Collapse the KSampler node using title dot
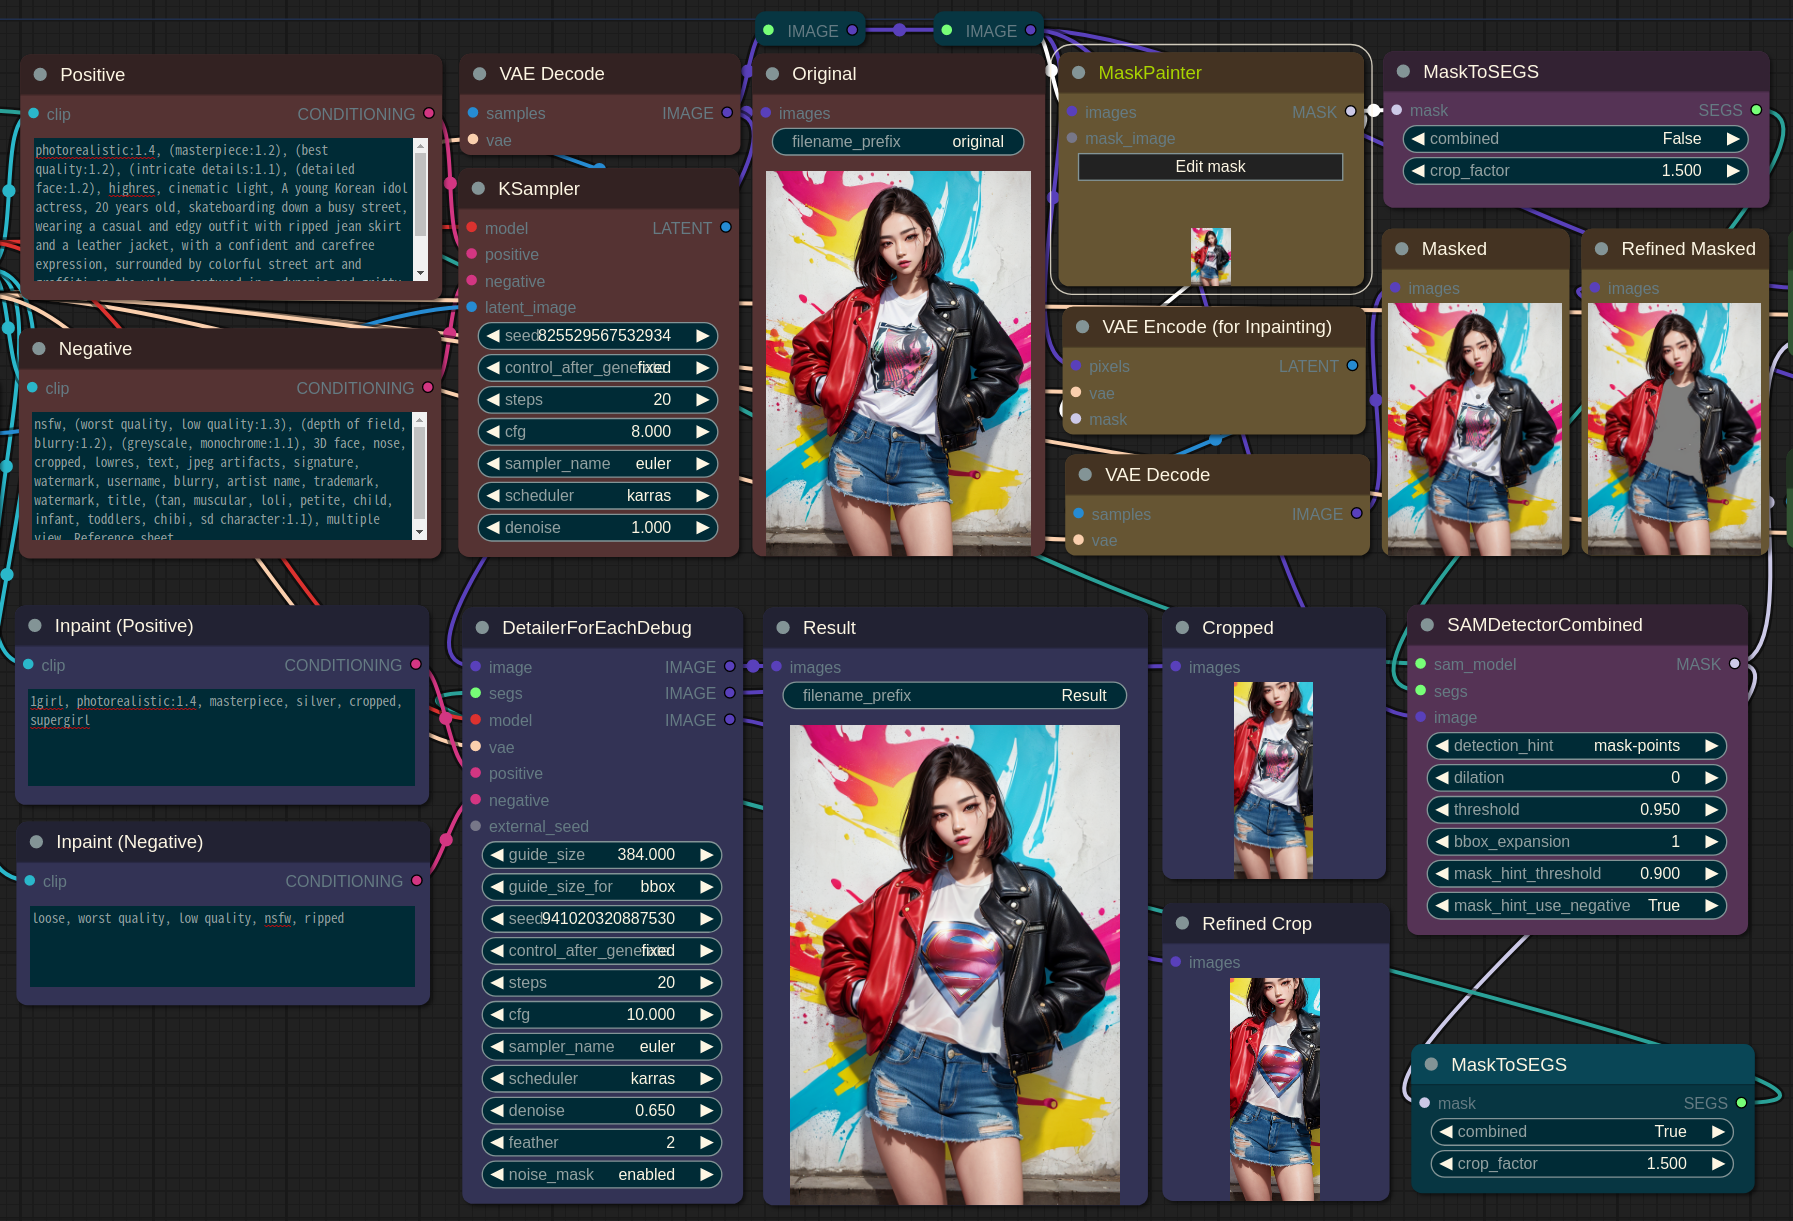1793x1221 pixels. pyautogui.click(x=478, y=189)
